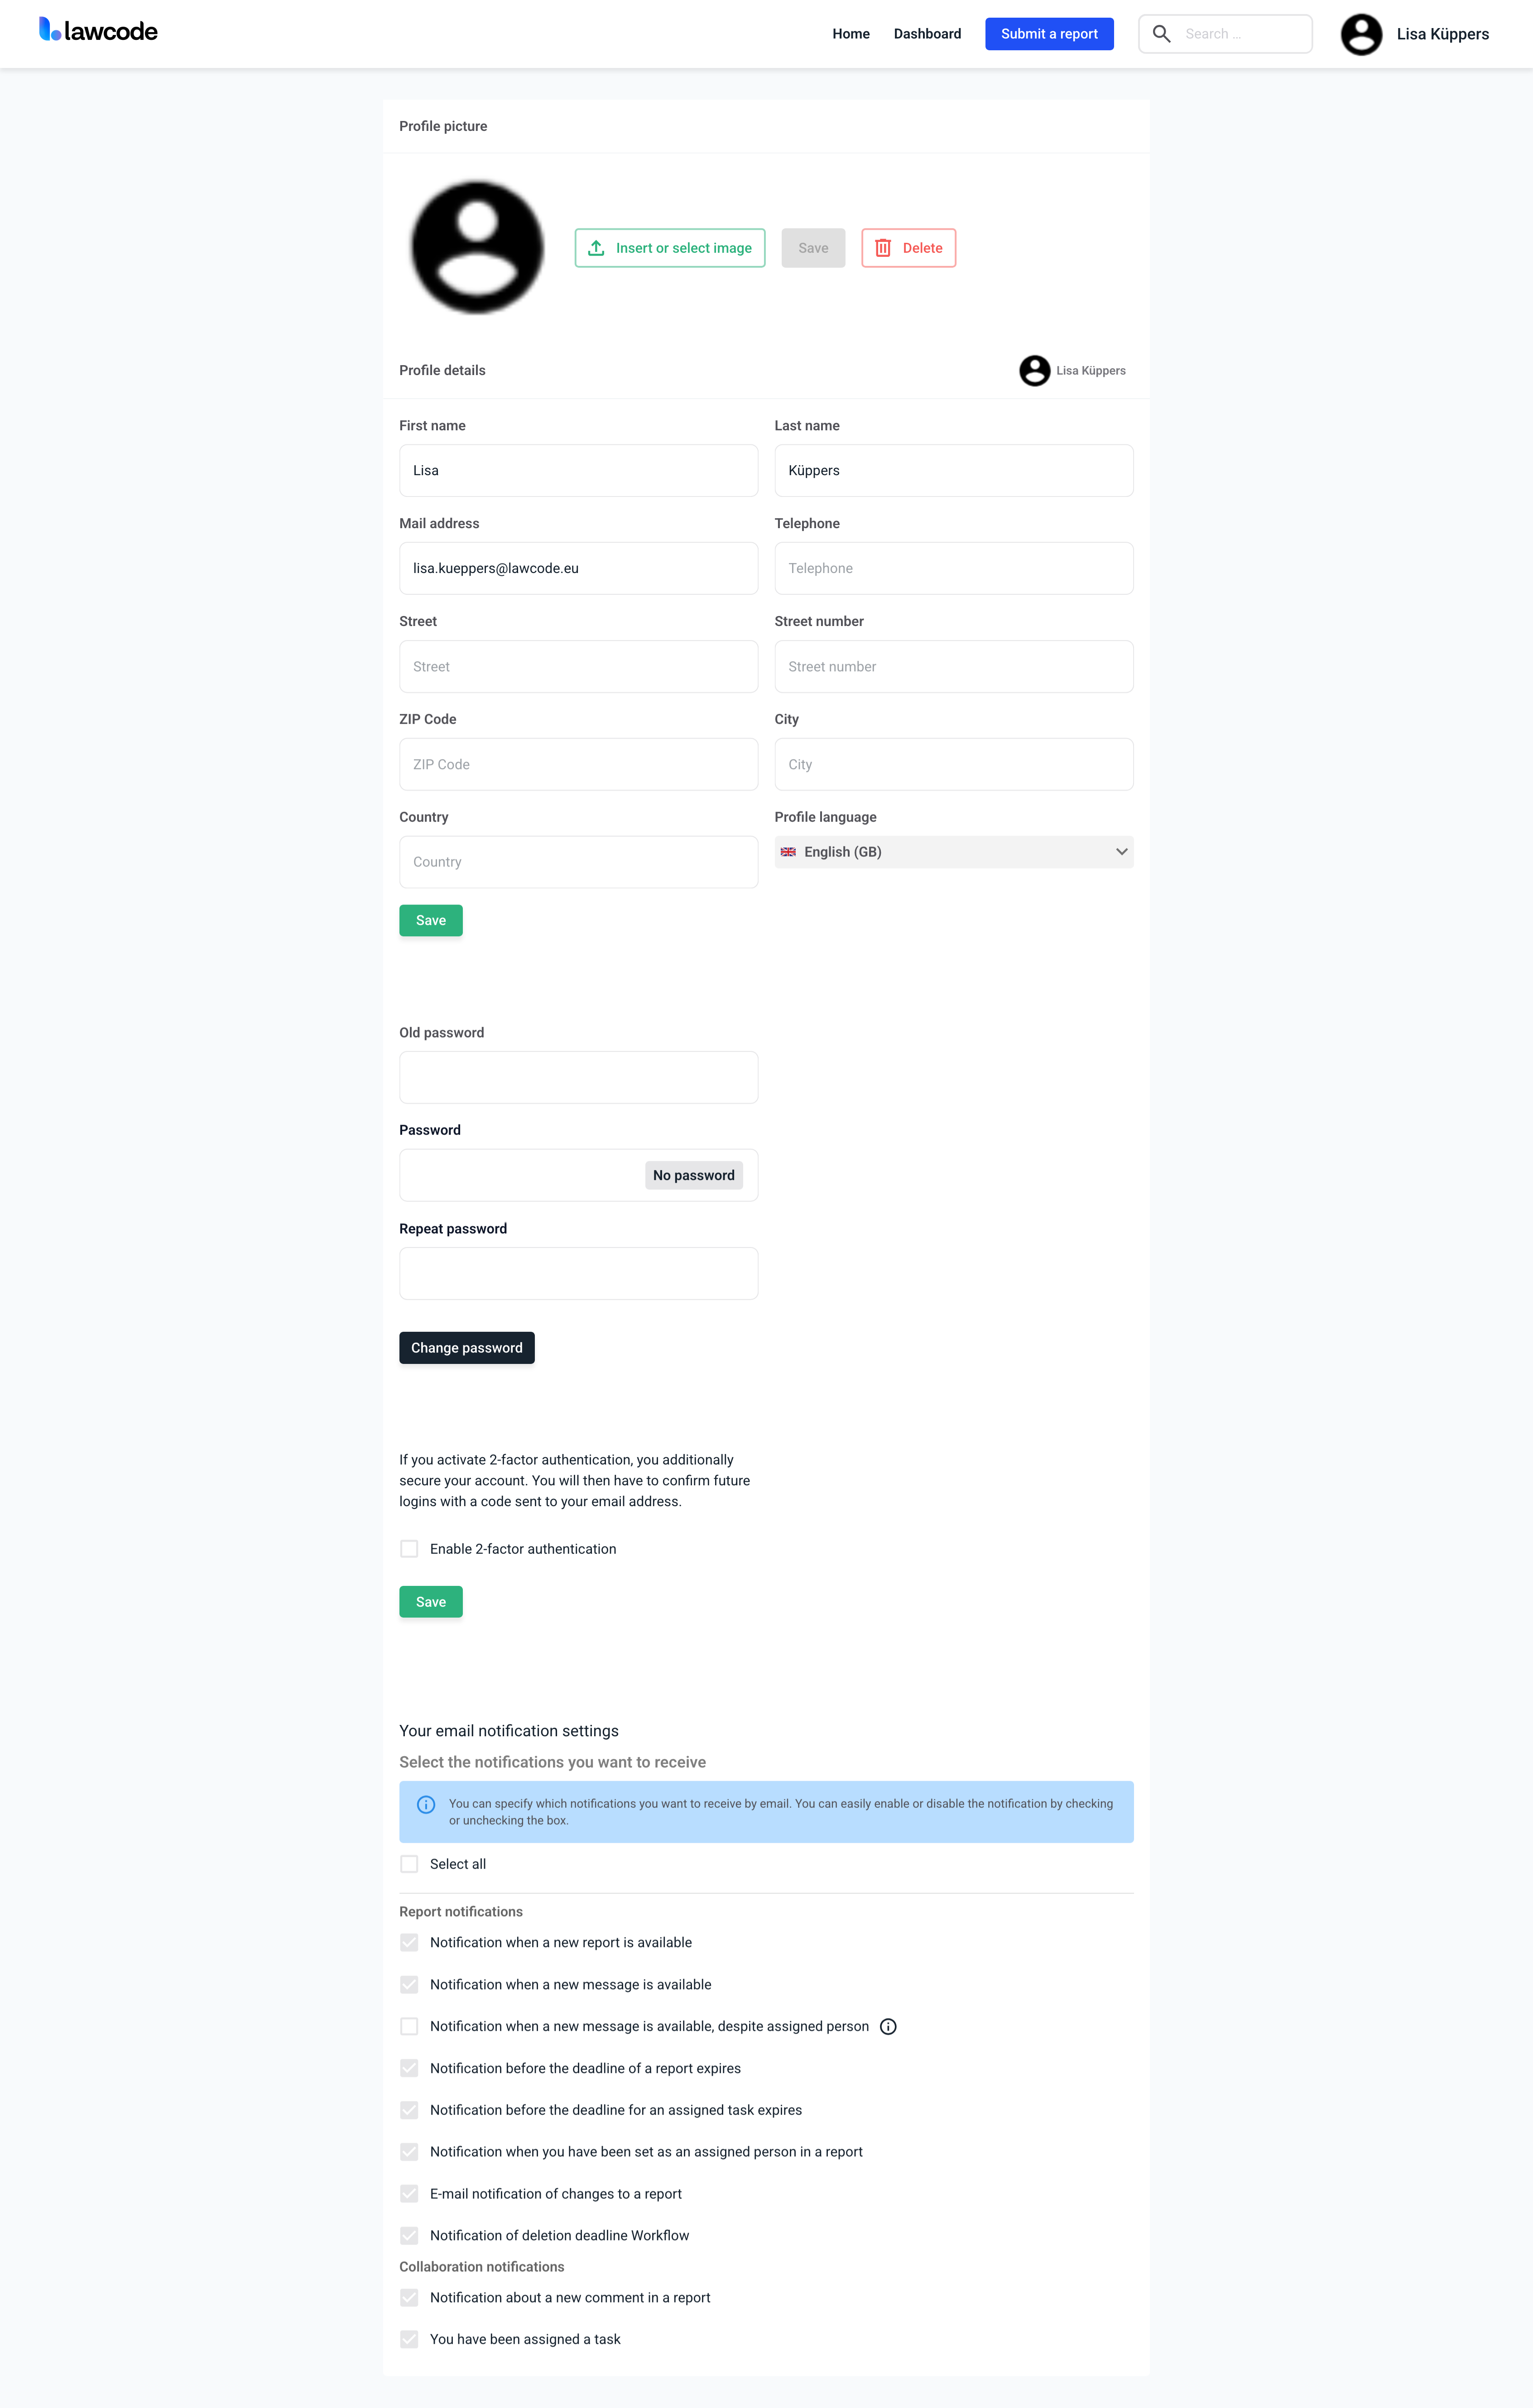Enable 2-factor authentication checkbox
Image resolution: width=1533 pixels, height=2408 pixels.
pyautogui.click(x=409, y=1549)
